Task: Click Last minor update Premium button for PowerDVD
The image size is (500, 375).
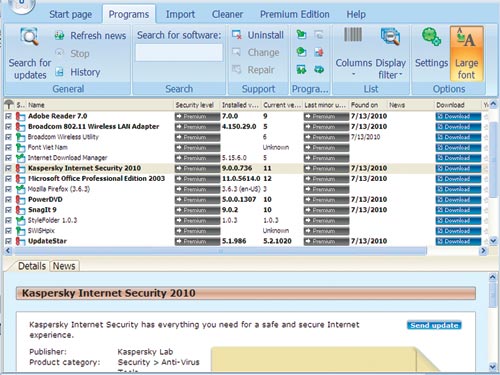Action: click(326, 200)
